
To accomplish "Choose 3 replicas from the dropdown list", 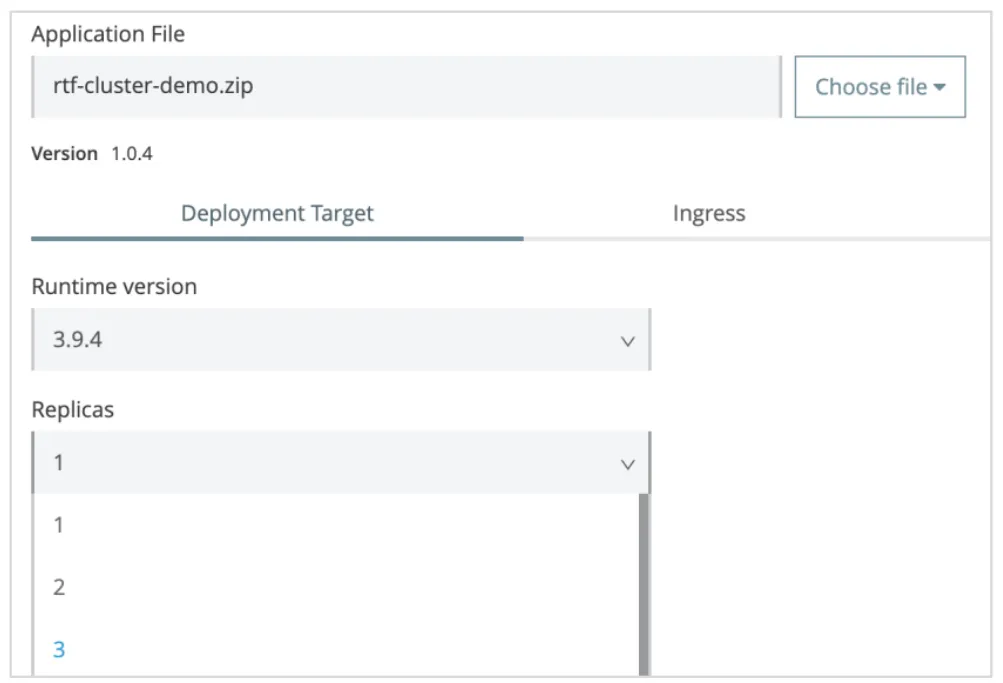I will pos(58,649).
